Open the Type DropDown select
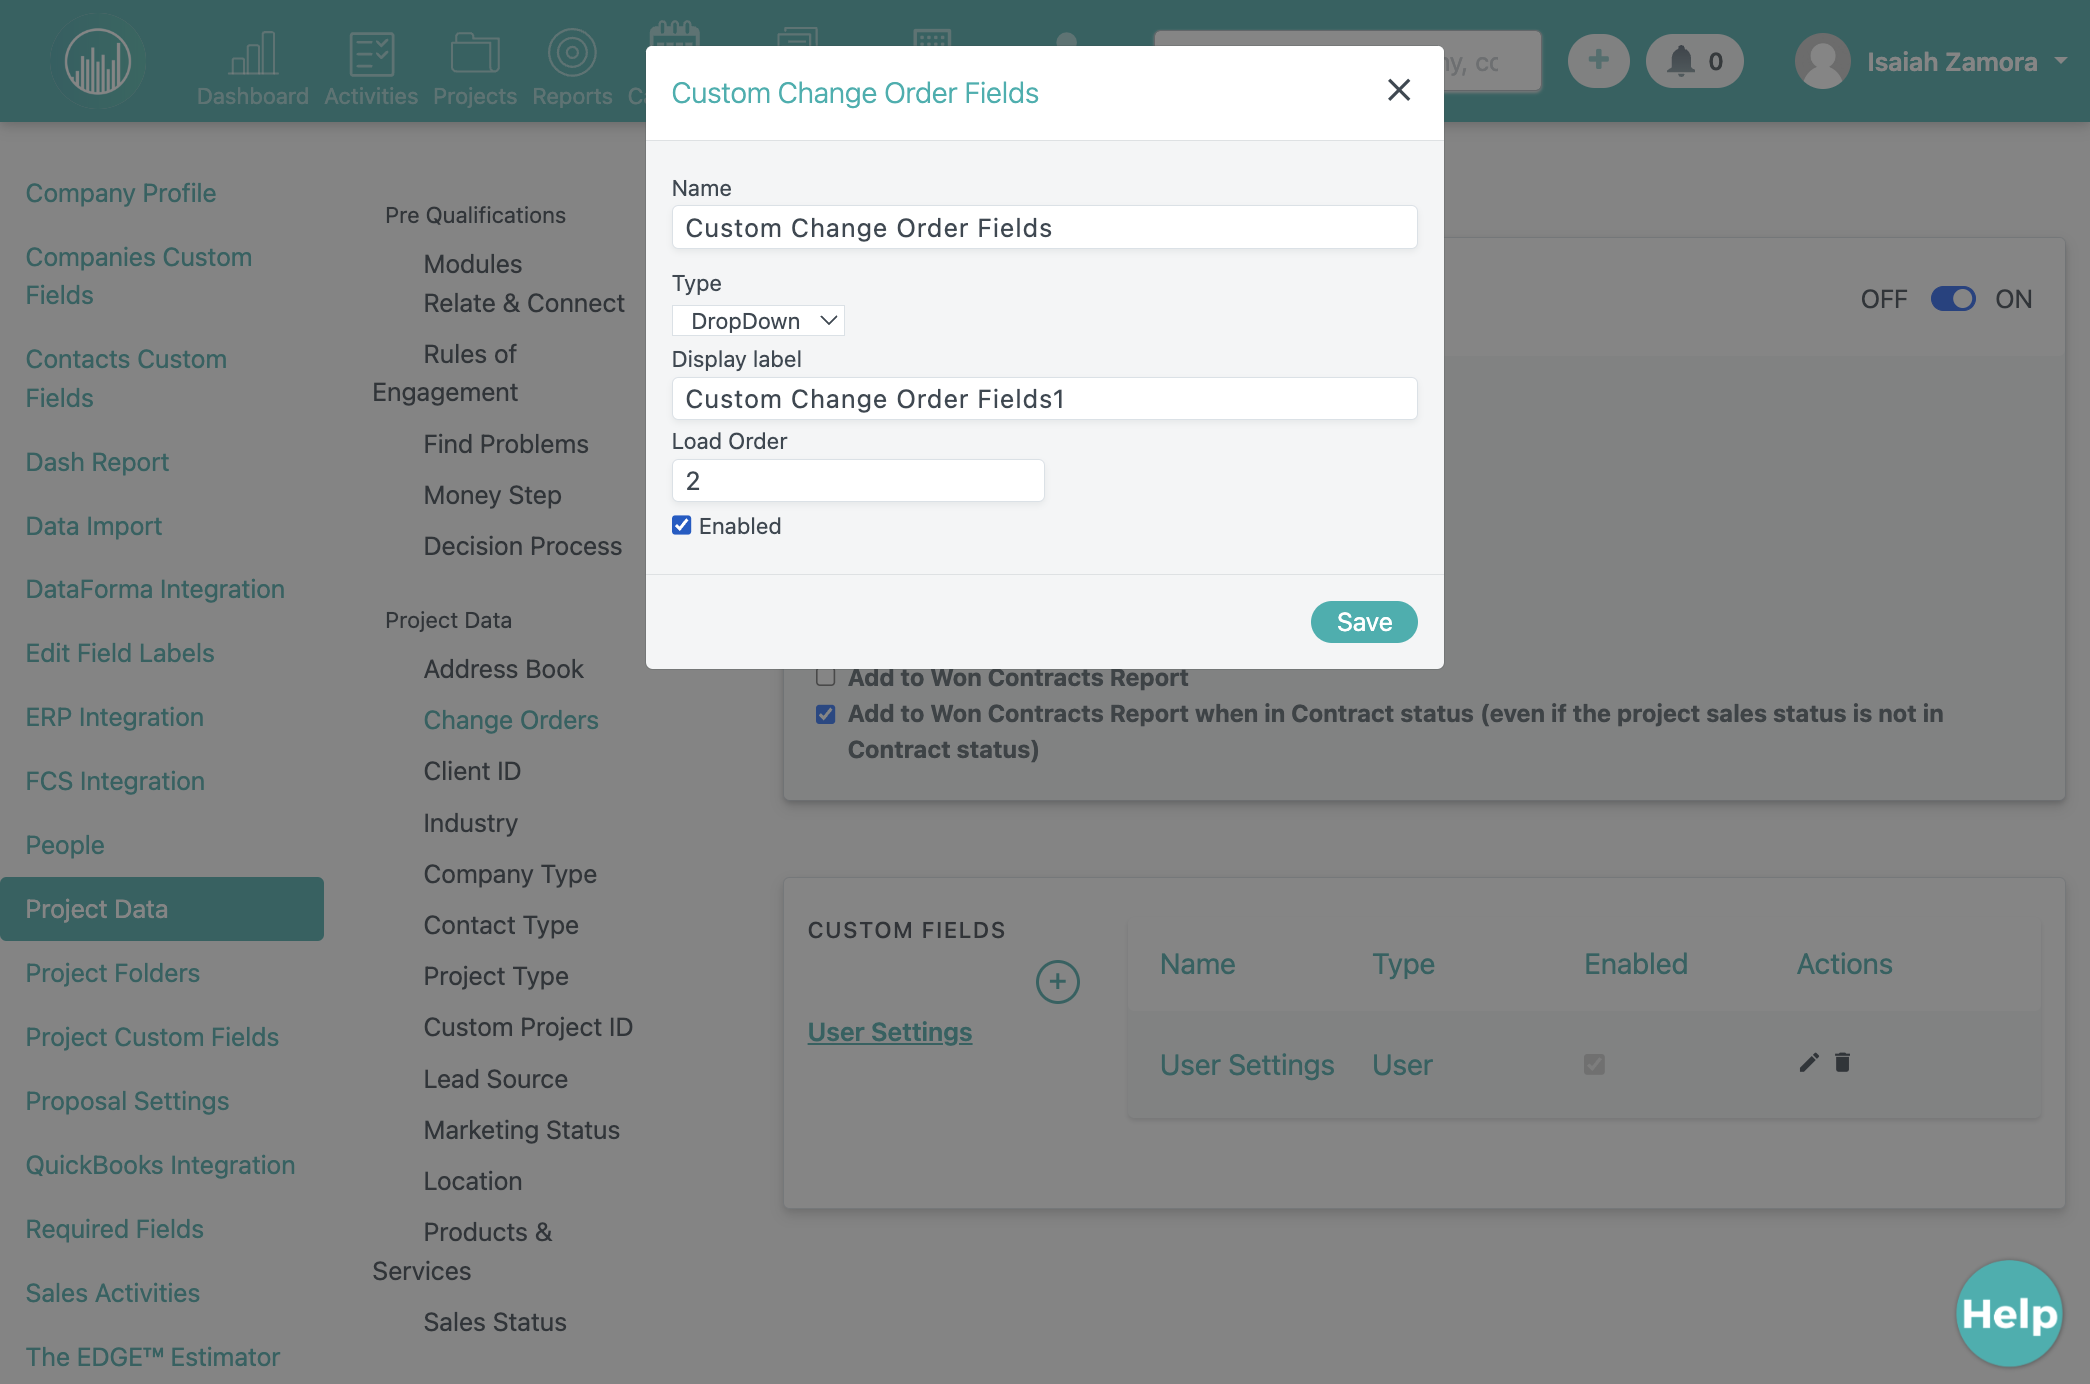This screenshot has width=2090, height=1384. pos(758,321)
